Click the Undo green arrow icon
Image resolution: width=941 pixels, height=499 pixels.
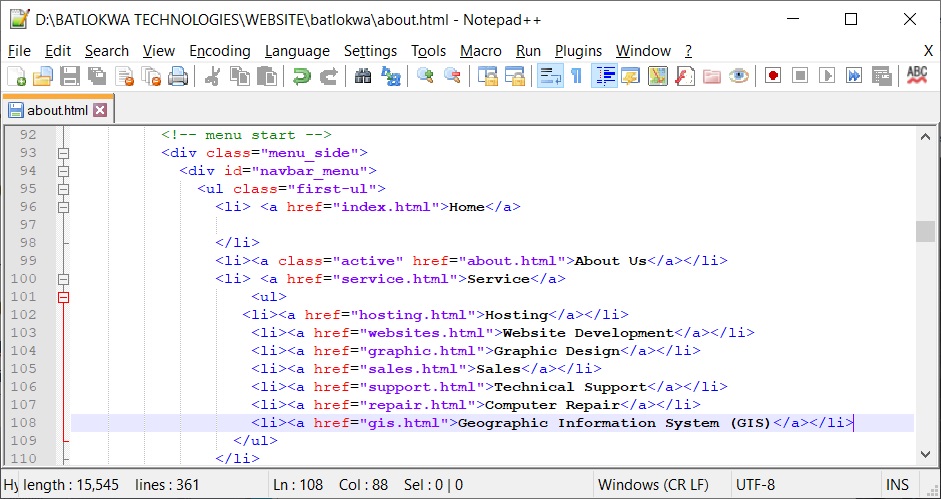coord(300,76)
